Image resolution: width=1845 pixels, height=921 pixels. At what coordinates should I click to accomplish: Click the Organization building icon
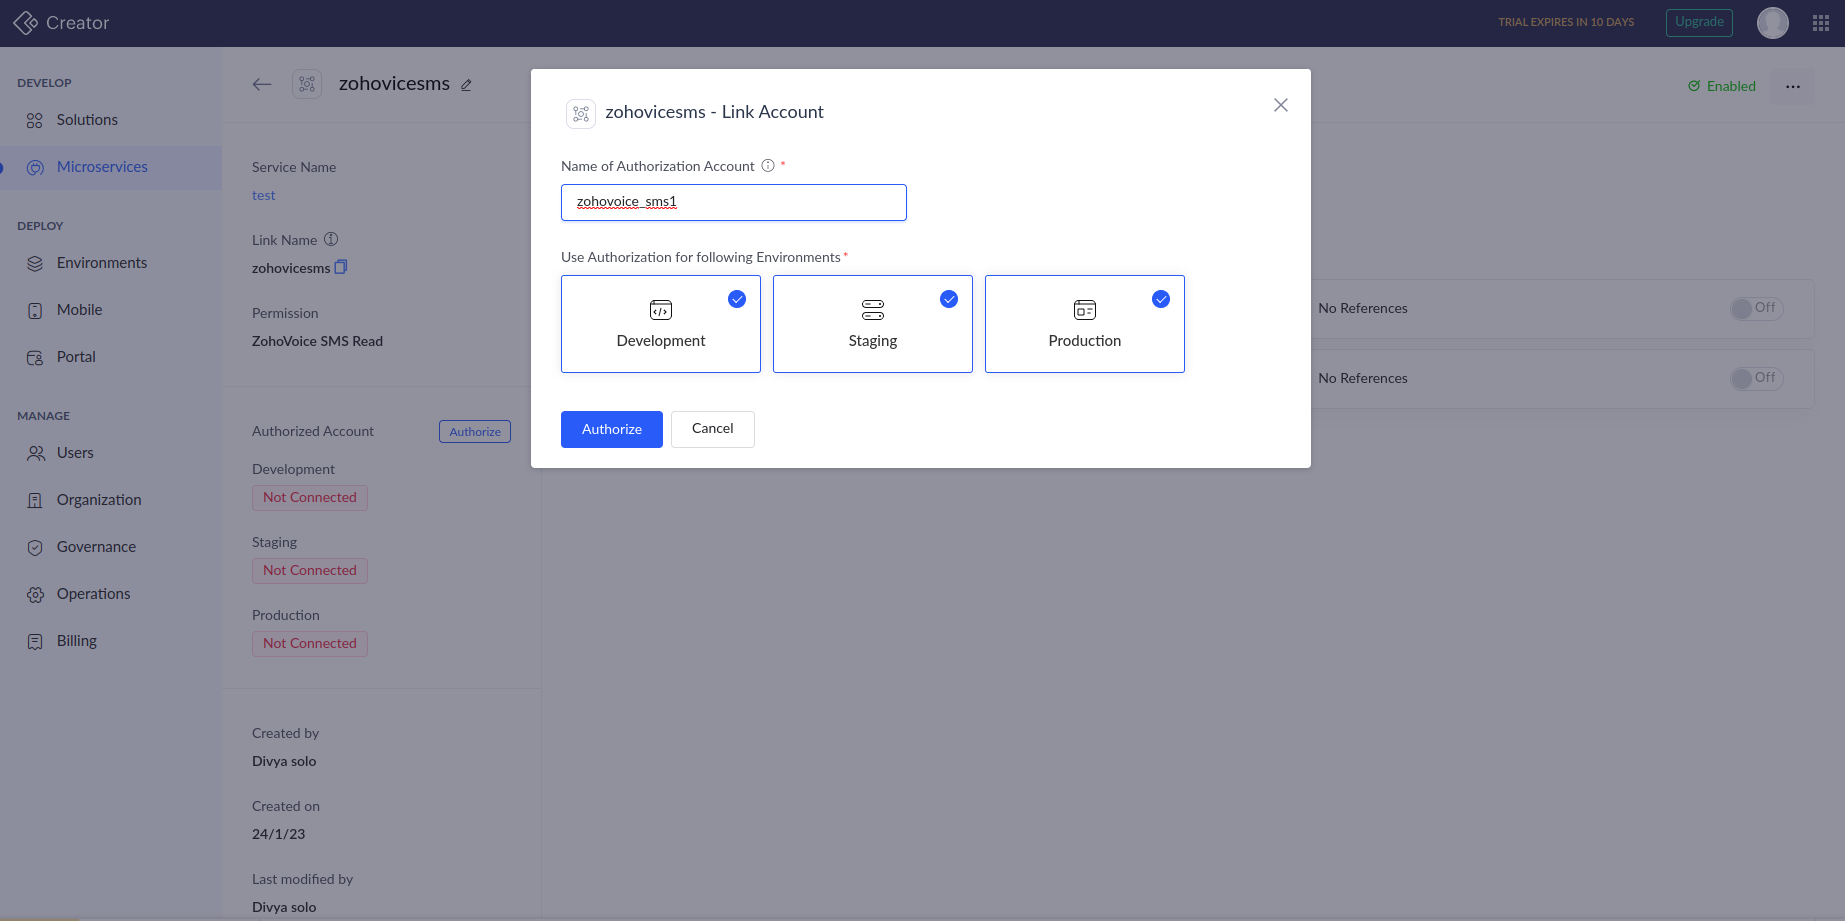(x=35, y=501)
